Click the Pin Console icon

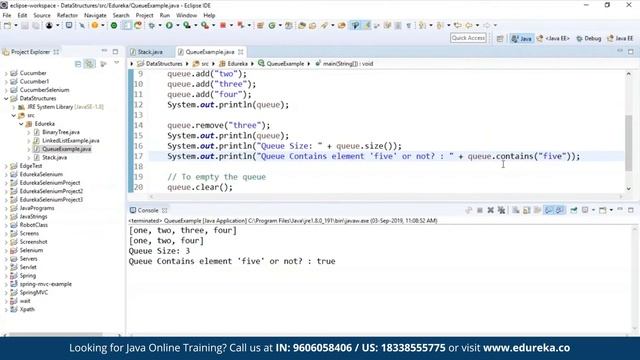pos(573,210)
